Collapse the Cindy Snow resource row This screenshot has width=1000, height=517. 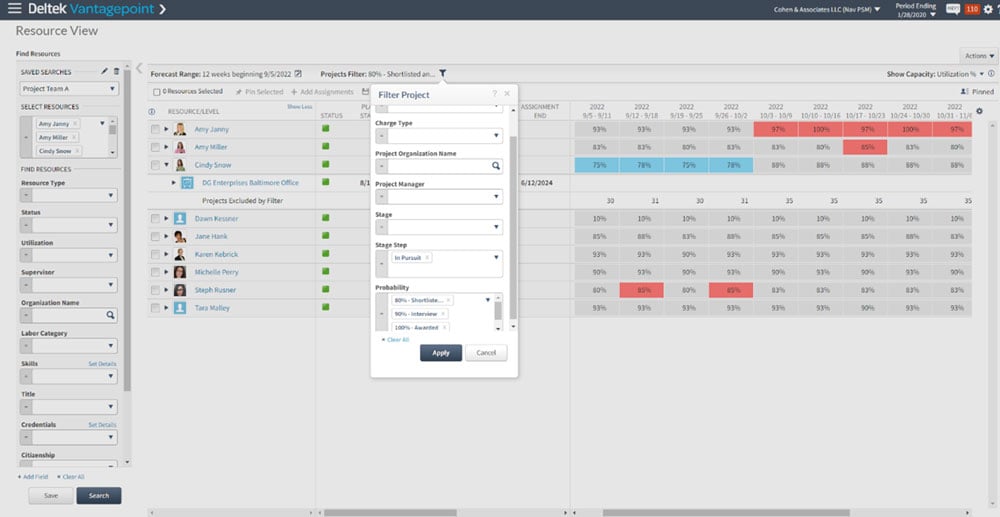click(167, 165)
